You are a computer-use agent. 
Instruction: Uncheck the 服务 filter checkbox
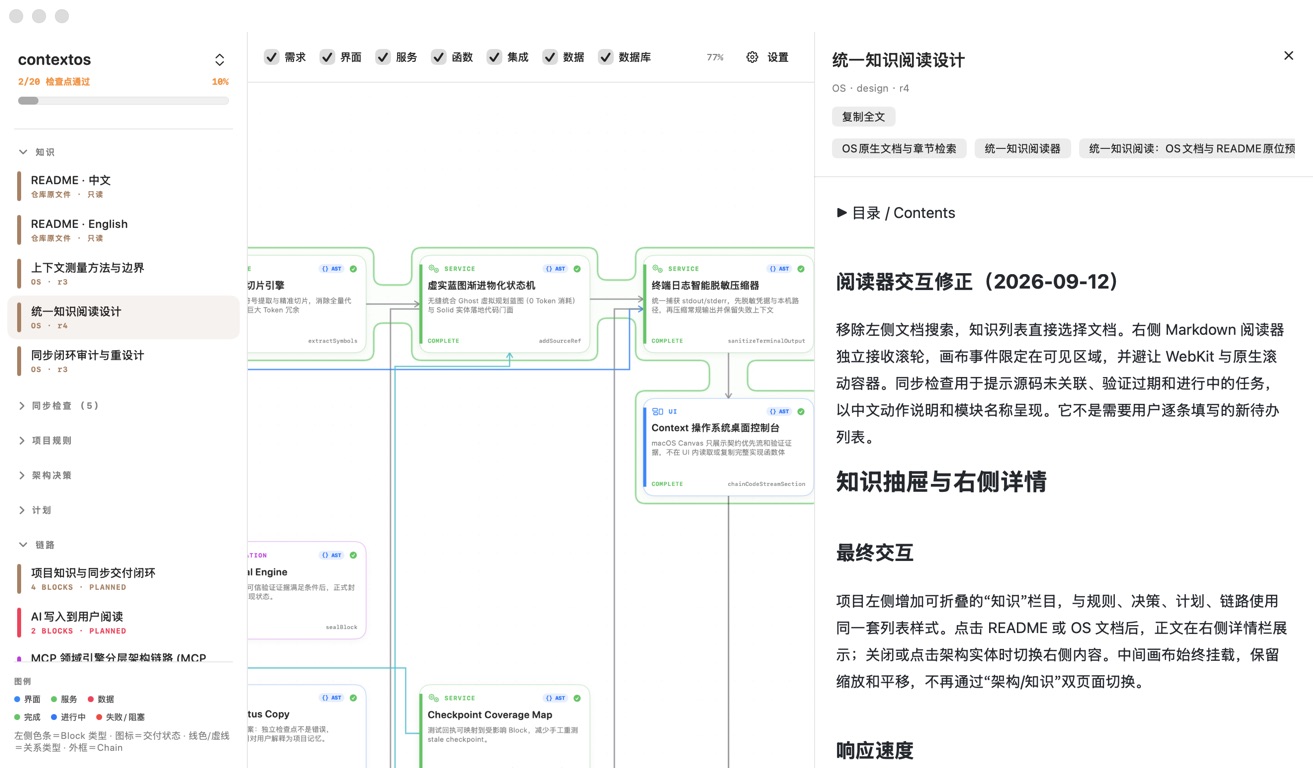click(383, 57)
